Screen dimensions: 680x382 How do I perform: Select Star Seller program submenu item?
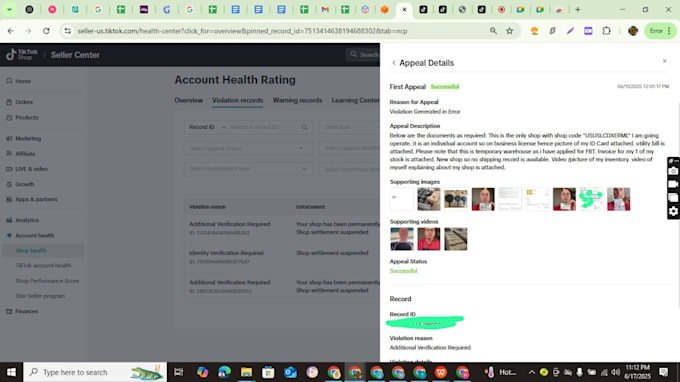[40, 296]
